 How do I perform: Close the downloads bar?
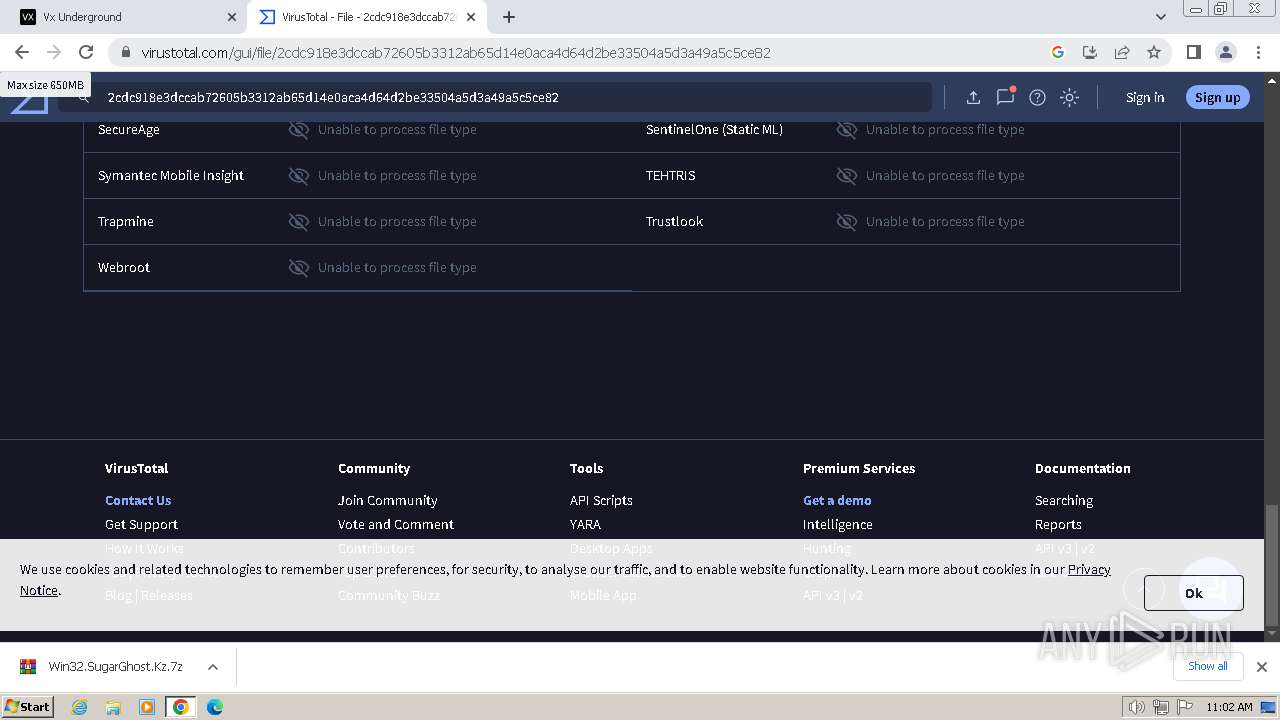(1261, 667)
